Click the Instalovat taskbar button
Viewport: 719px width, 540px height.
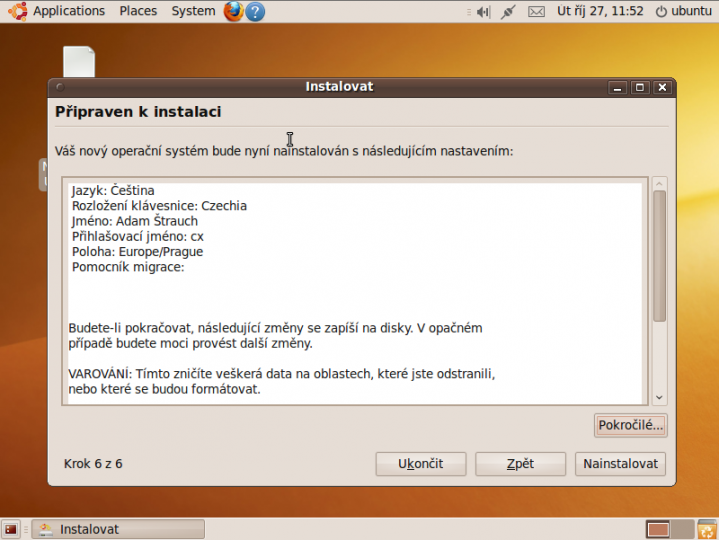[118, 529]
